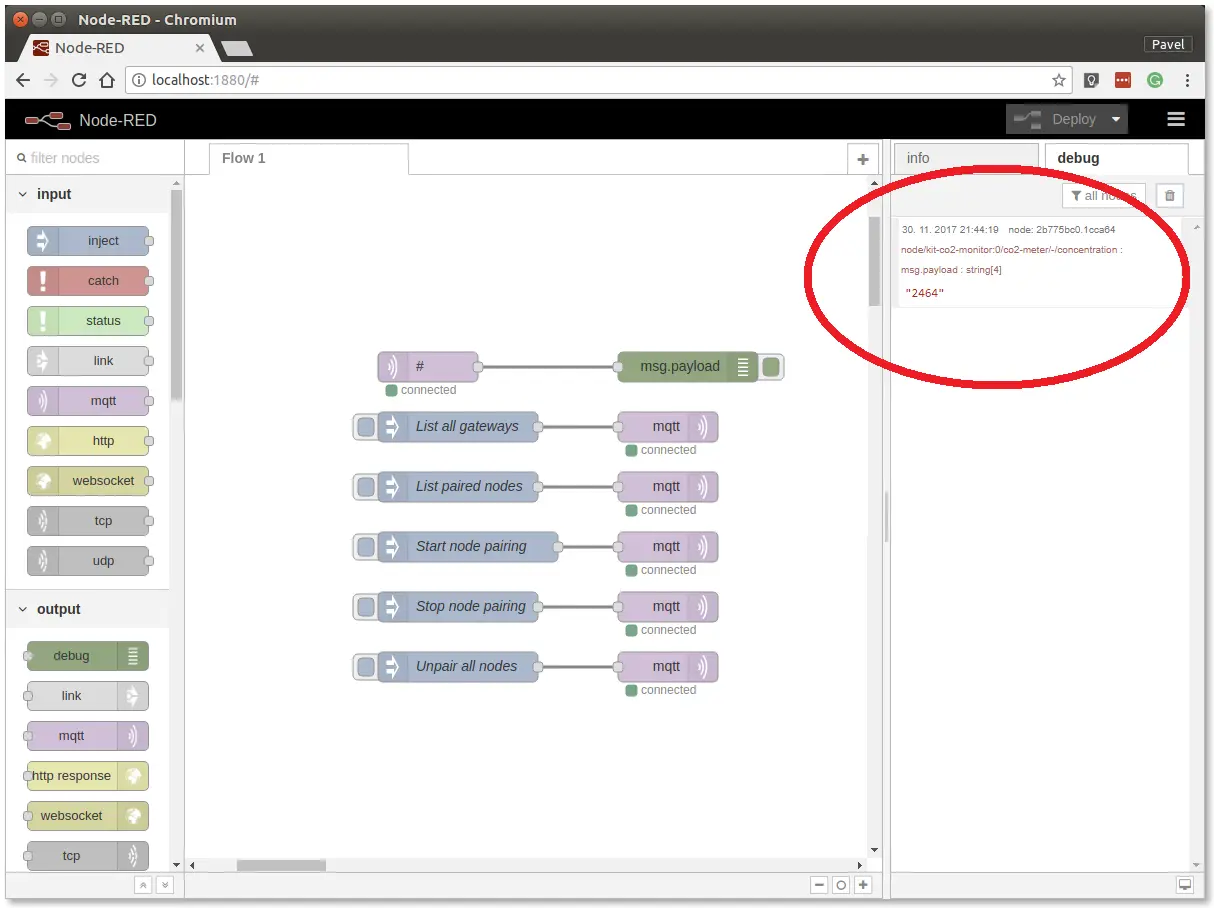Select the List all gateways node
Viewport: 1214px width, 908px height.
[458, 427]
